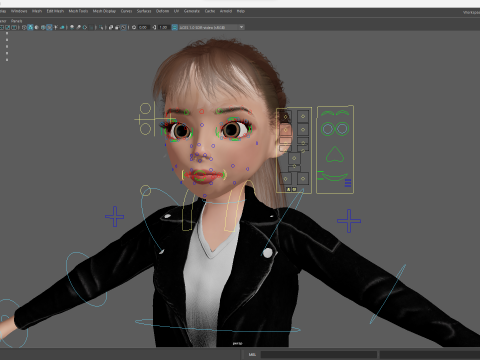This screenshot has height=360, width=480.
Task: Open the ACES sRGB view transform dropdown
Action: click(212, 27)
